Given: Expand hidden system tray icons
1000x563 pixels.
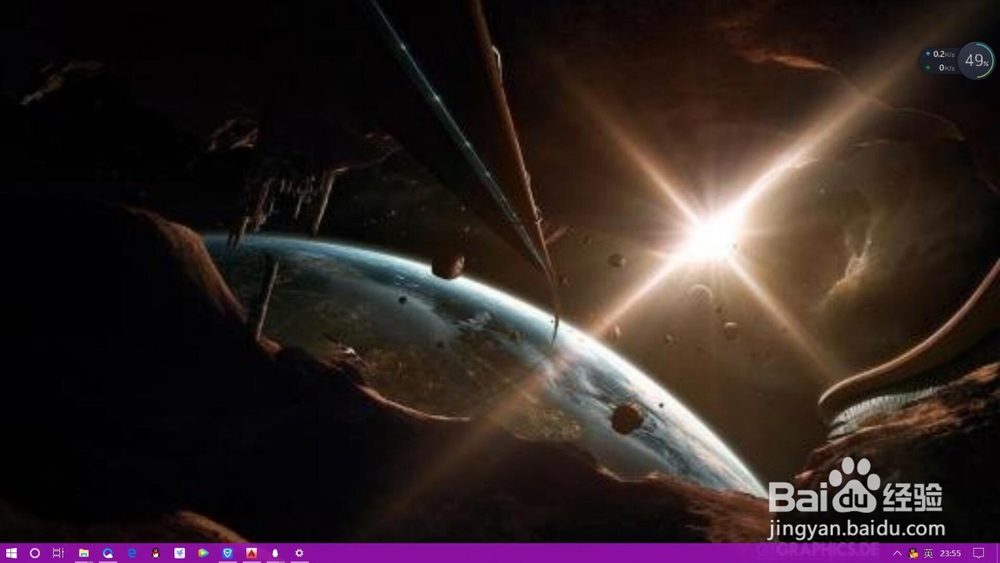Looking at the screenshot, I should pos(897,553).
